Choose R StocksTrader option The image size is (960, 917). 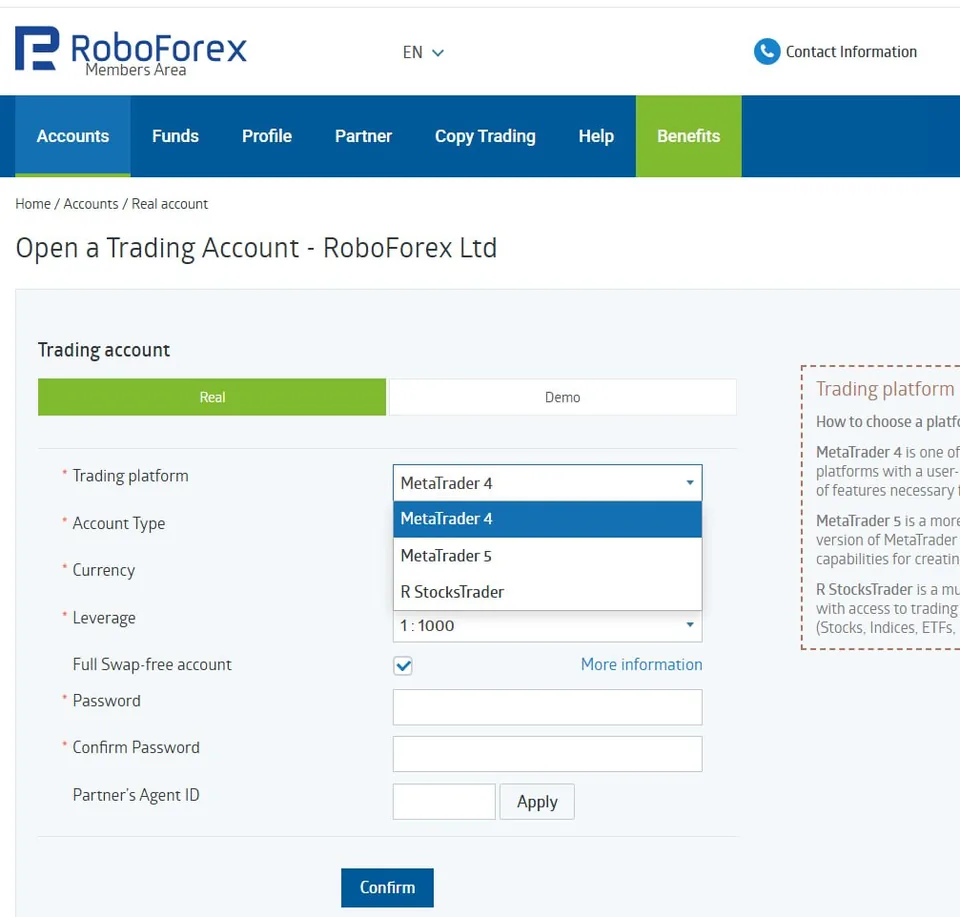pyautogui.click(x=547, y=592)
